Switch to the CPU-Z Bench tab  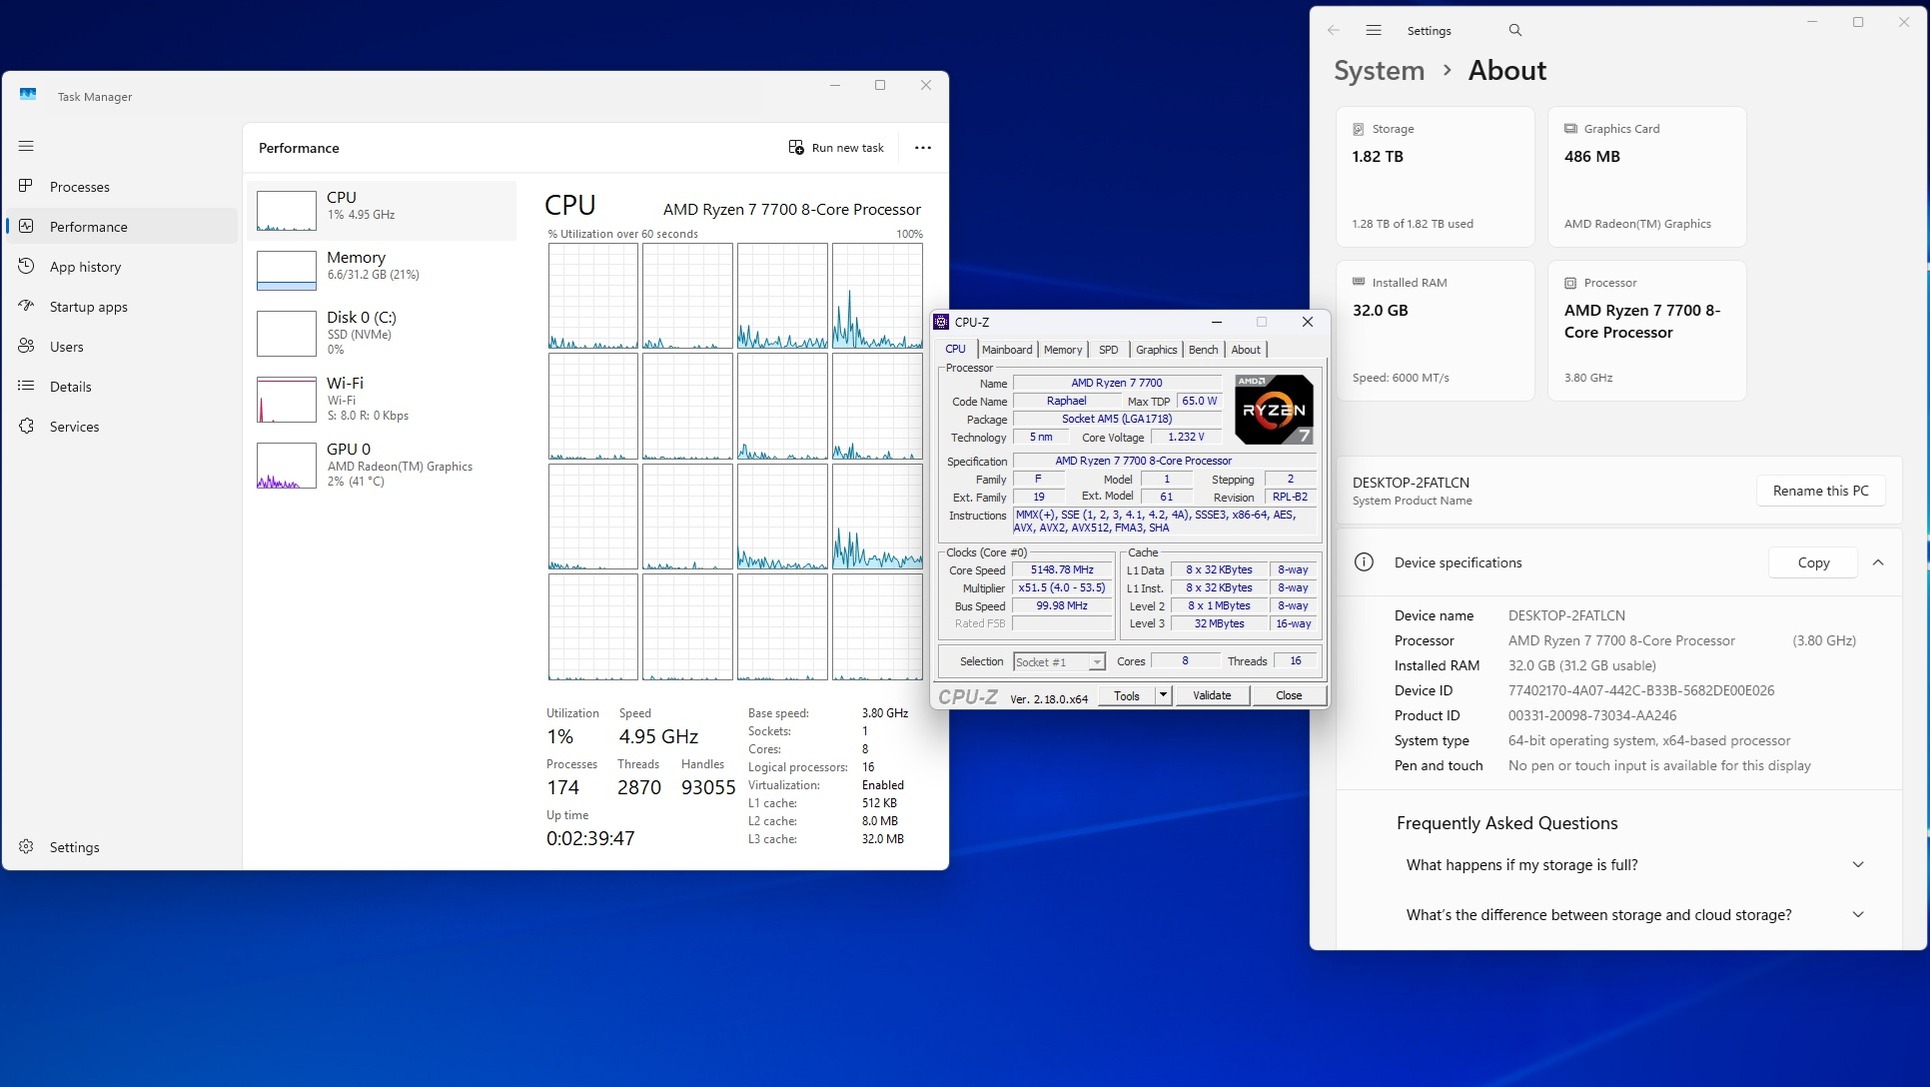coord(1202,350)
